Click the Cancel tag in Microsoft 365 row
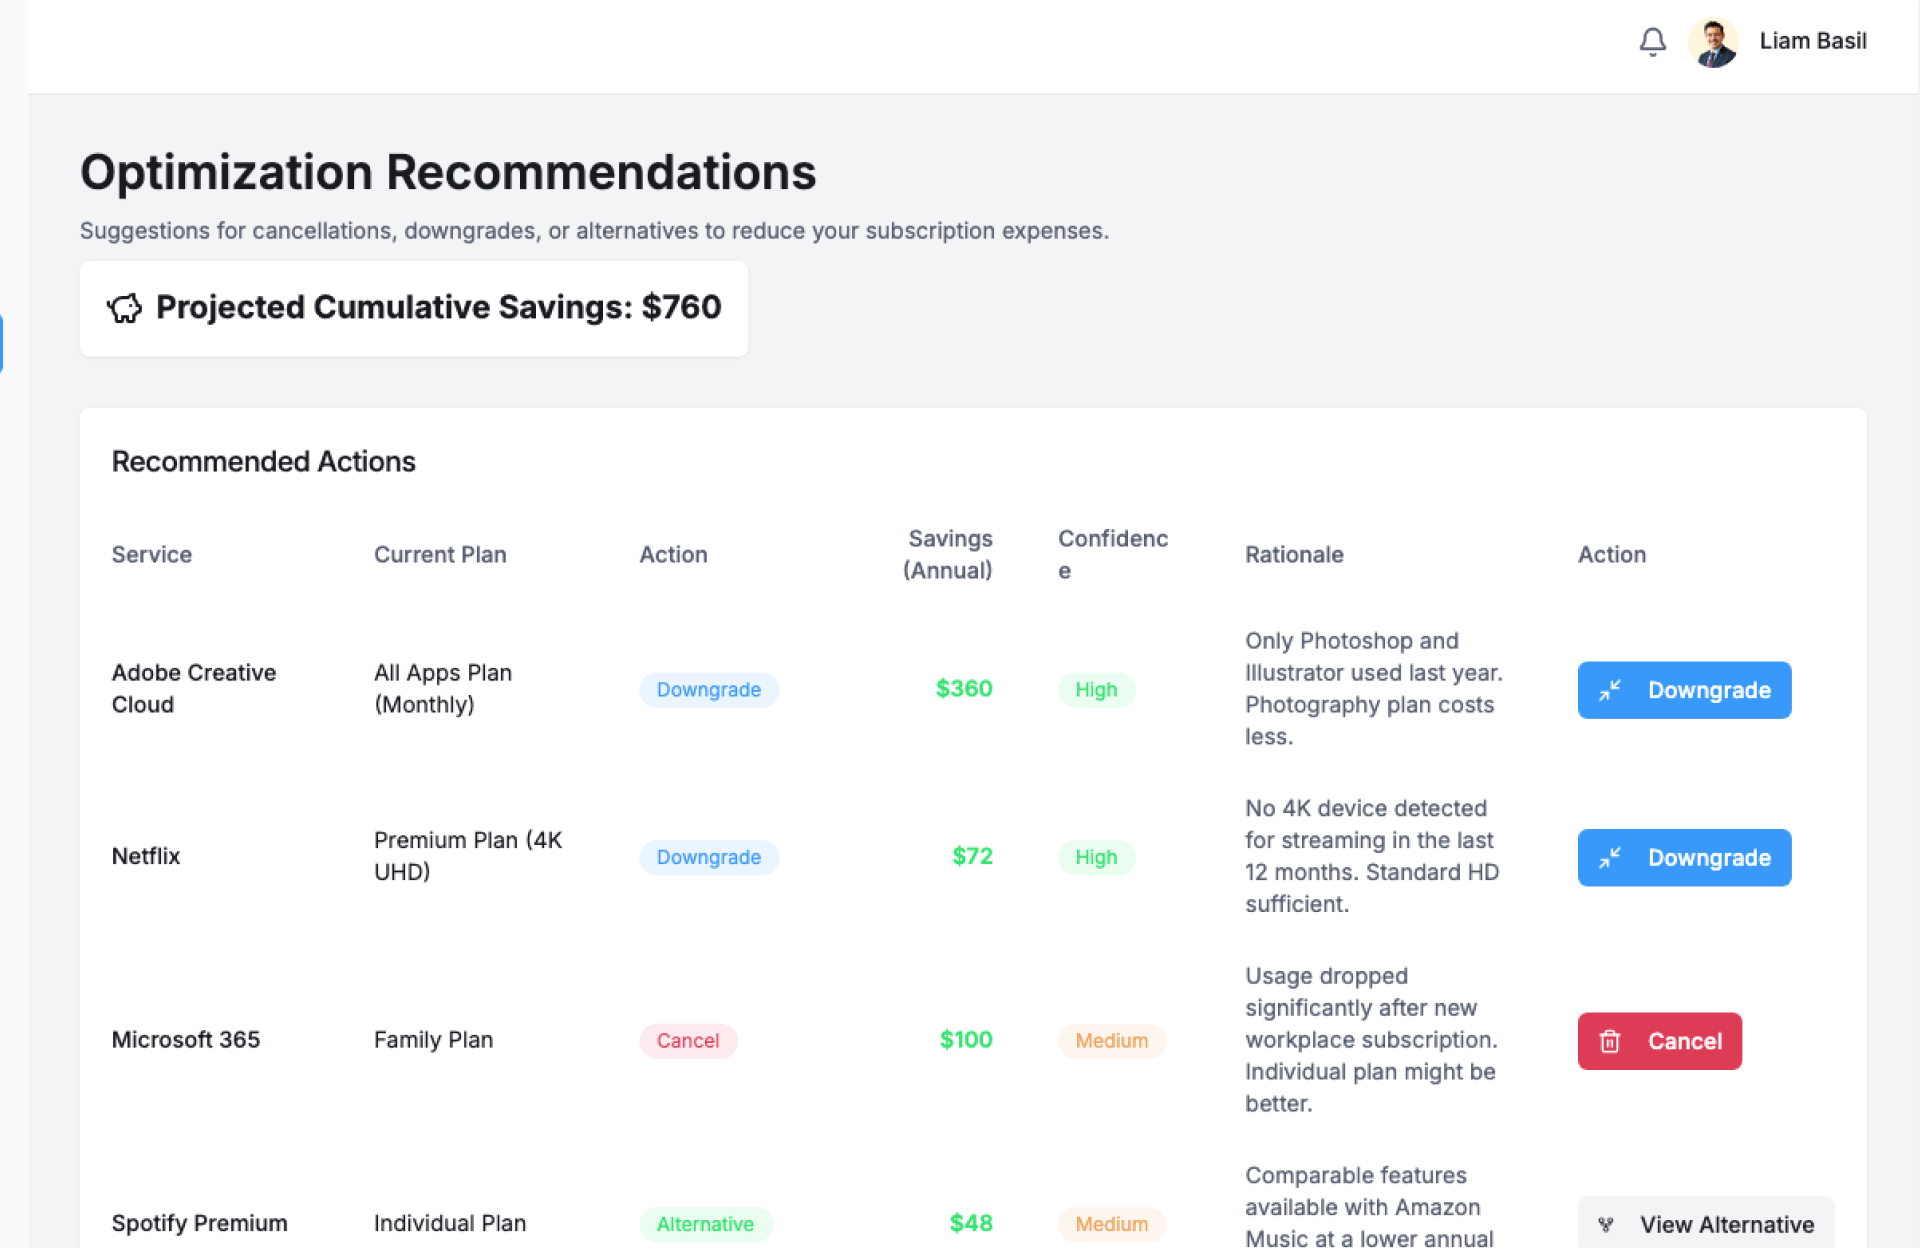Screen dimensions: 1920x1248 click(688, 1041)
